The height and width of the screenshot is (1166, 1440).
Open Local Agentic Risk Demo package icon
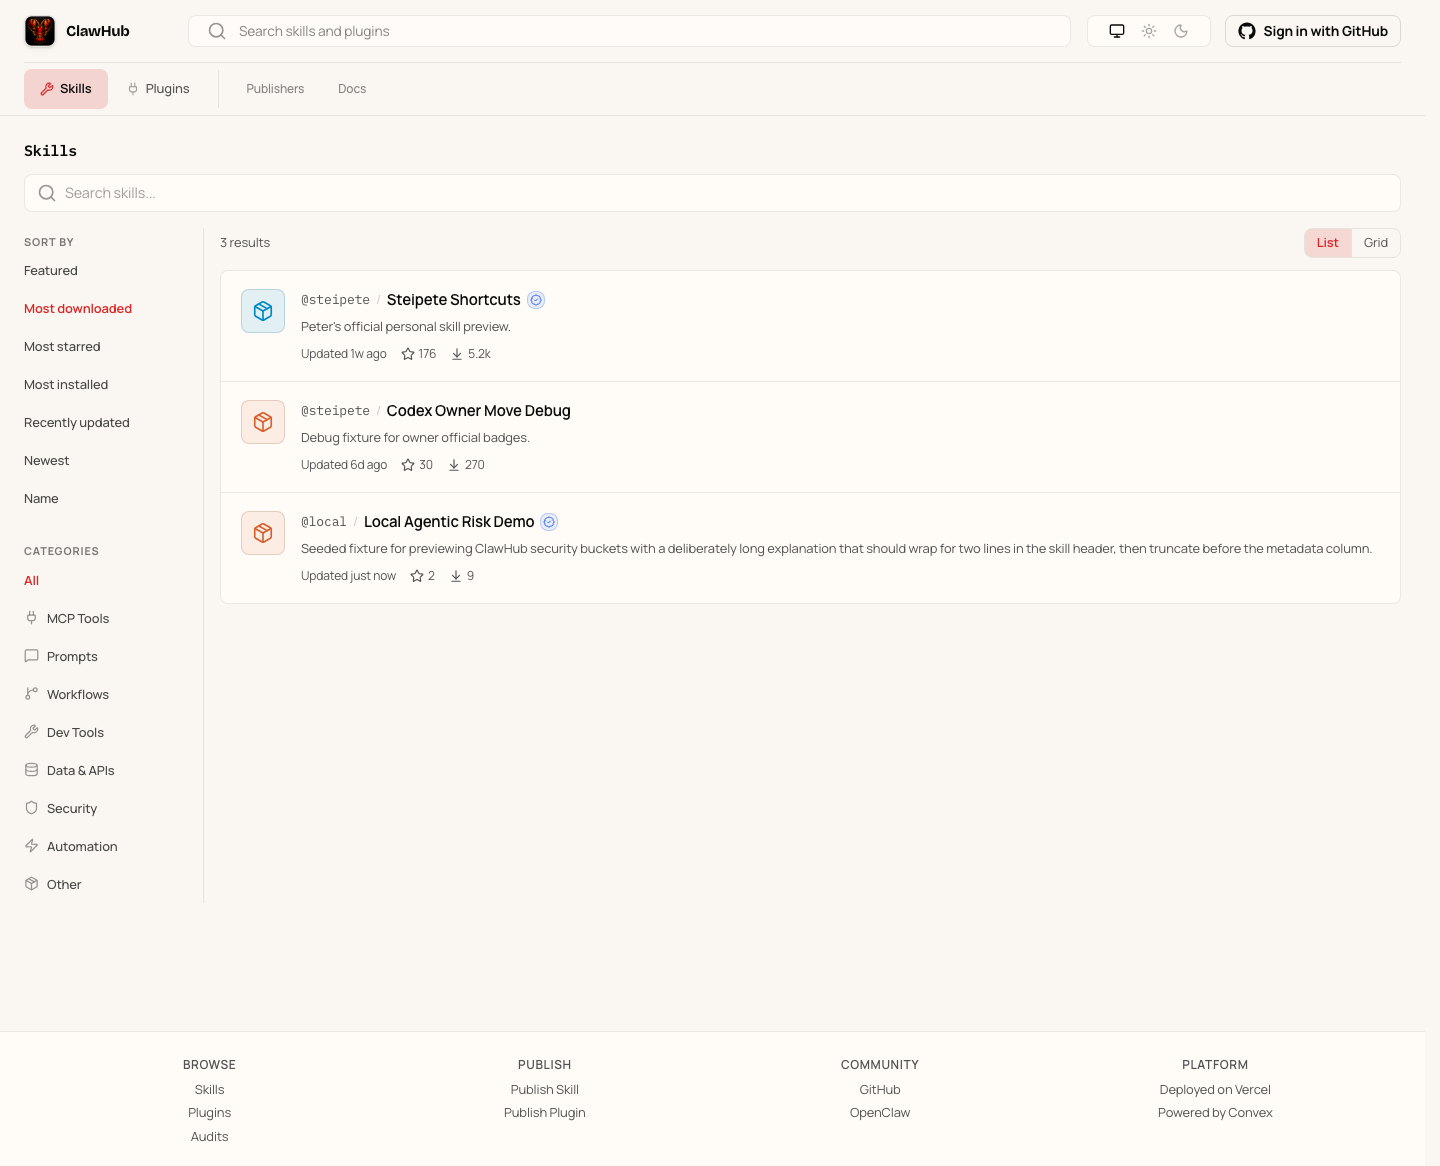[x=263, y=533]
